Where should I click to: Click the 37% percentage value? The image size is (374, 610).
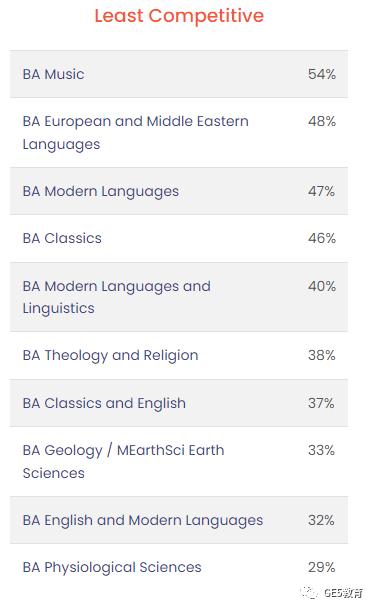point(321,403)
